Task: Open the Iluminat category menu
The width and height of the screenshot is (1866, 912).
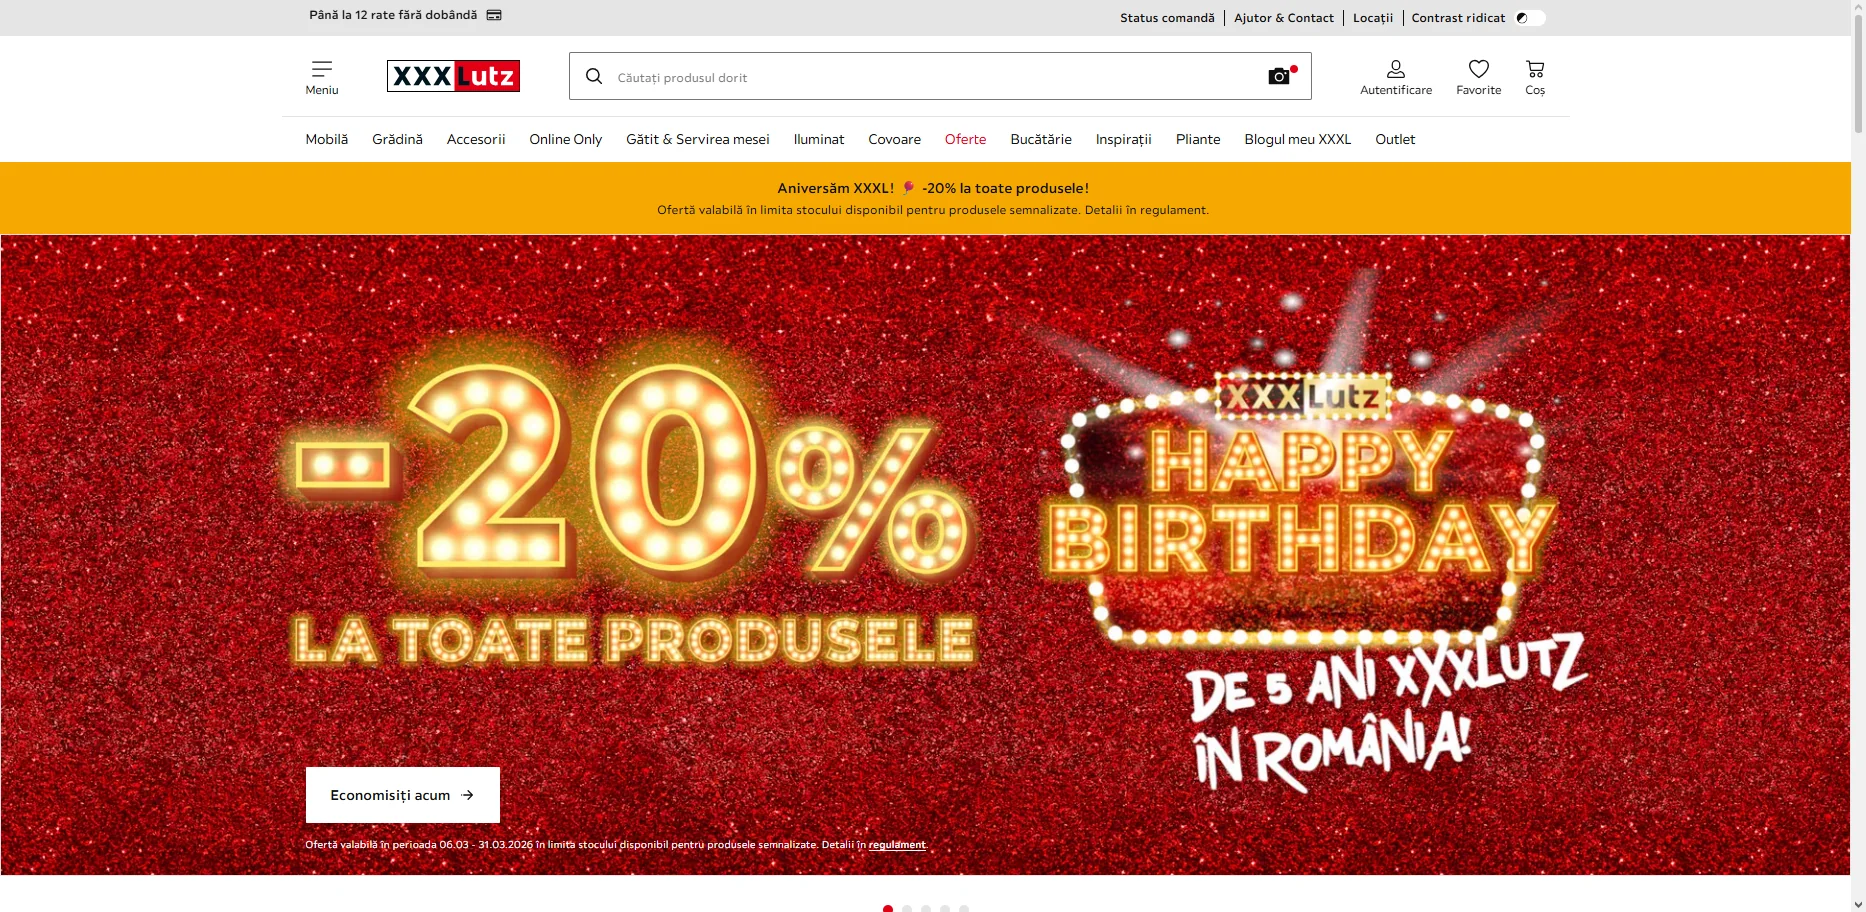Action: click(x=819, y=139)
